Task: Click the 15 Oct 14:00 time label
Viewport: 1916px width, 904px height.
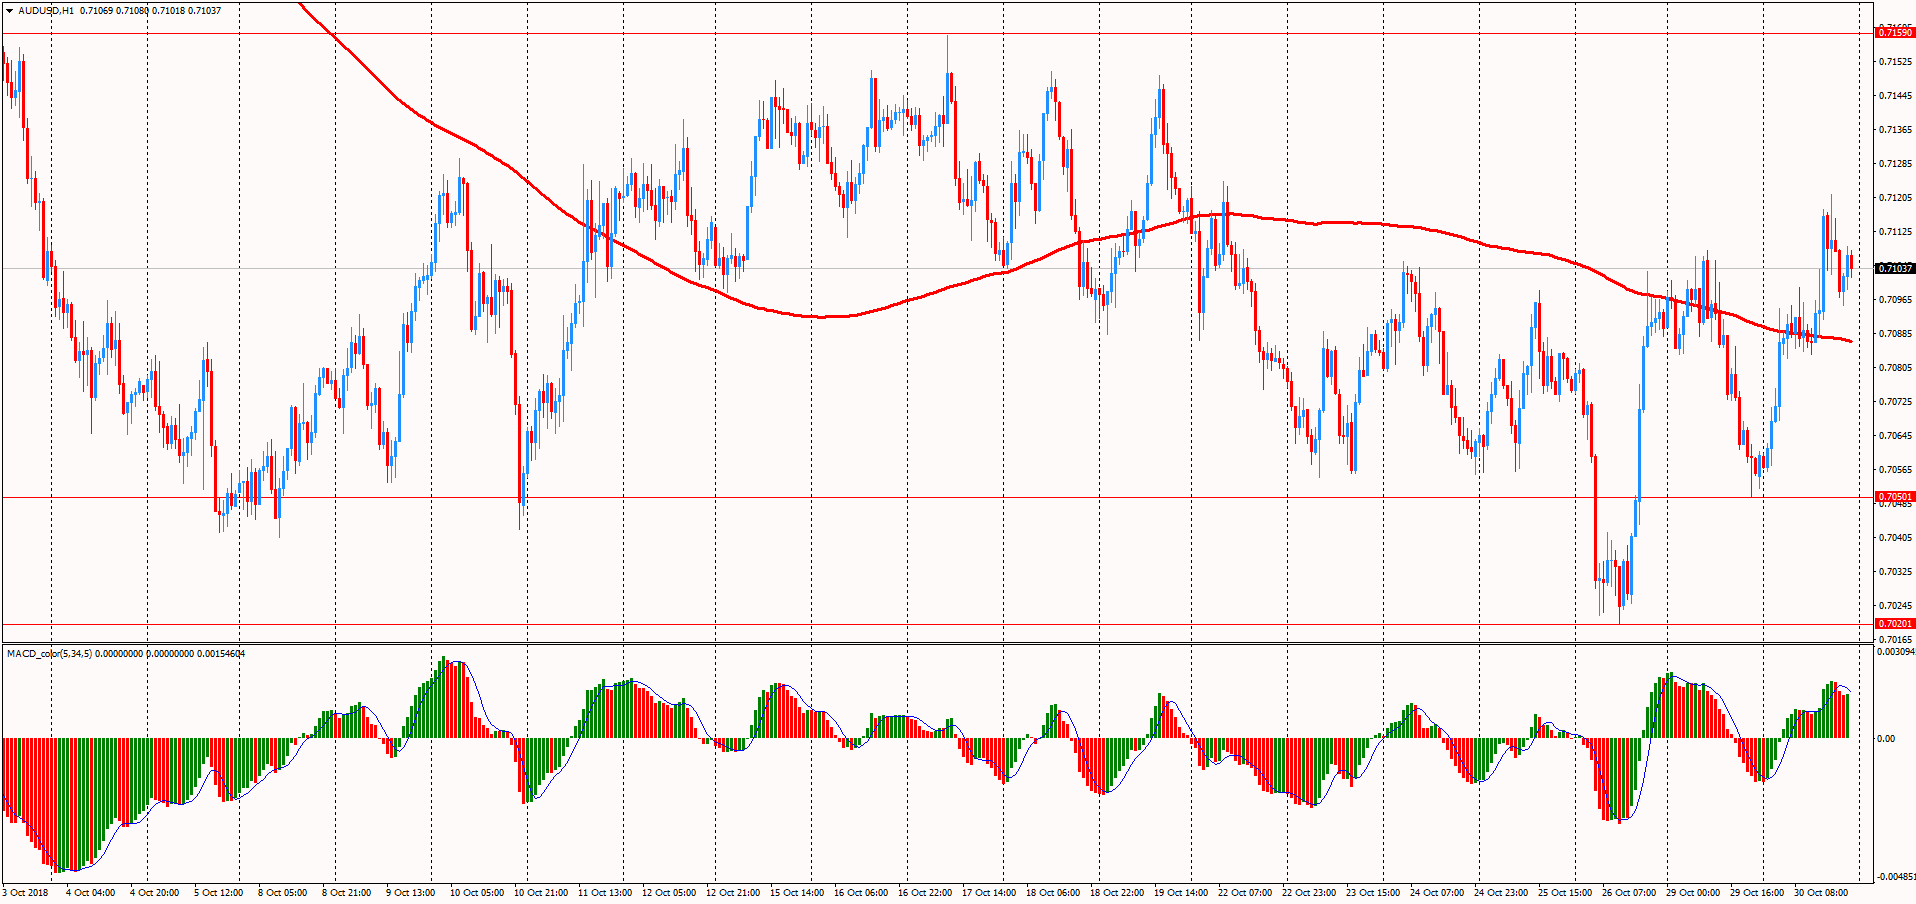Action: coord(797,892)
